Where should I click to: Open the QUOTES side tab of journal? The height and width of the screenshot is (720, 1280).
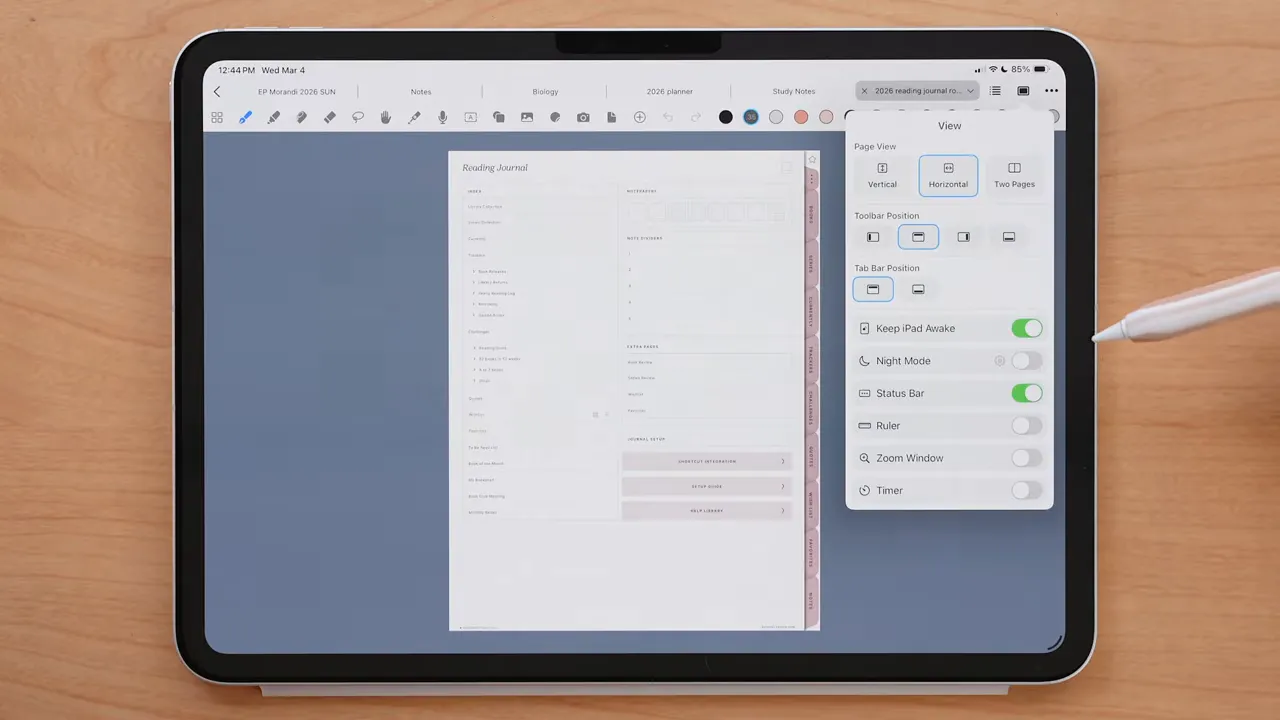tap(812, 456)
